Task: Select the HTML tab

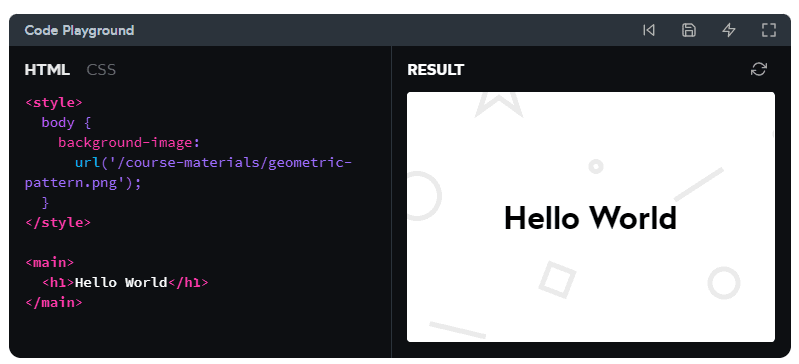Action: coord(47,70)
